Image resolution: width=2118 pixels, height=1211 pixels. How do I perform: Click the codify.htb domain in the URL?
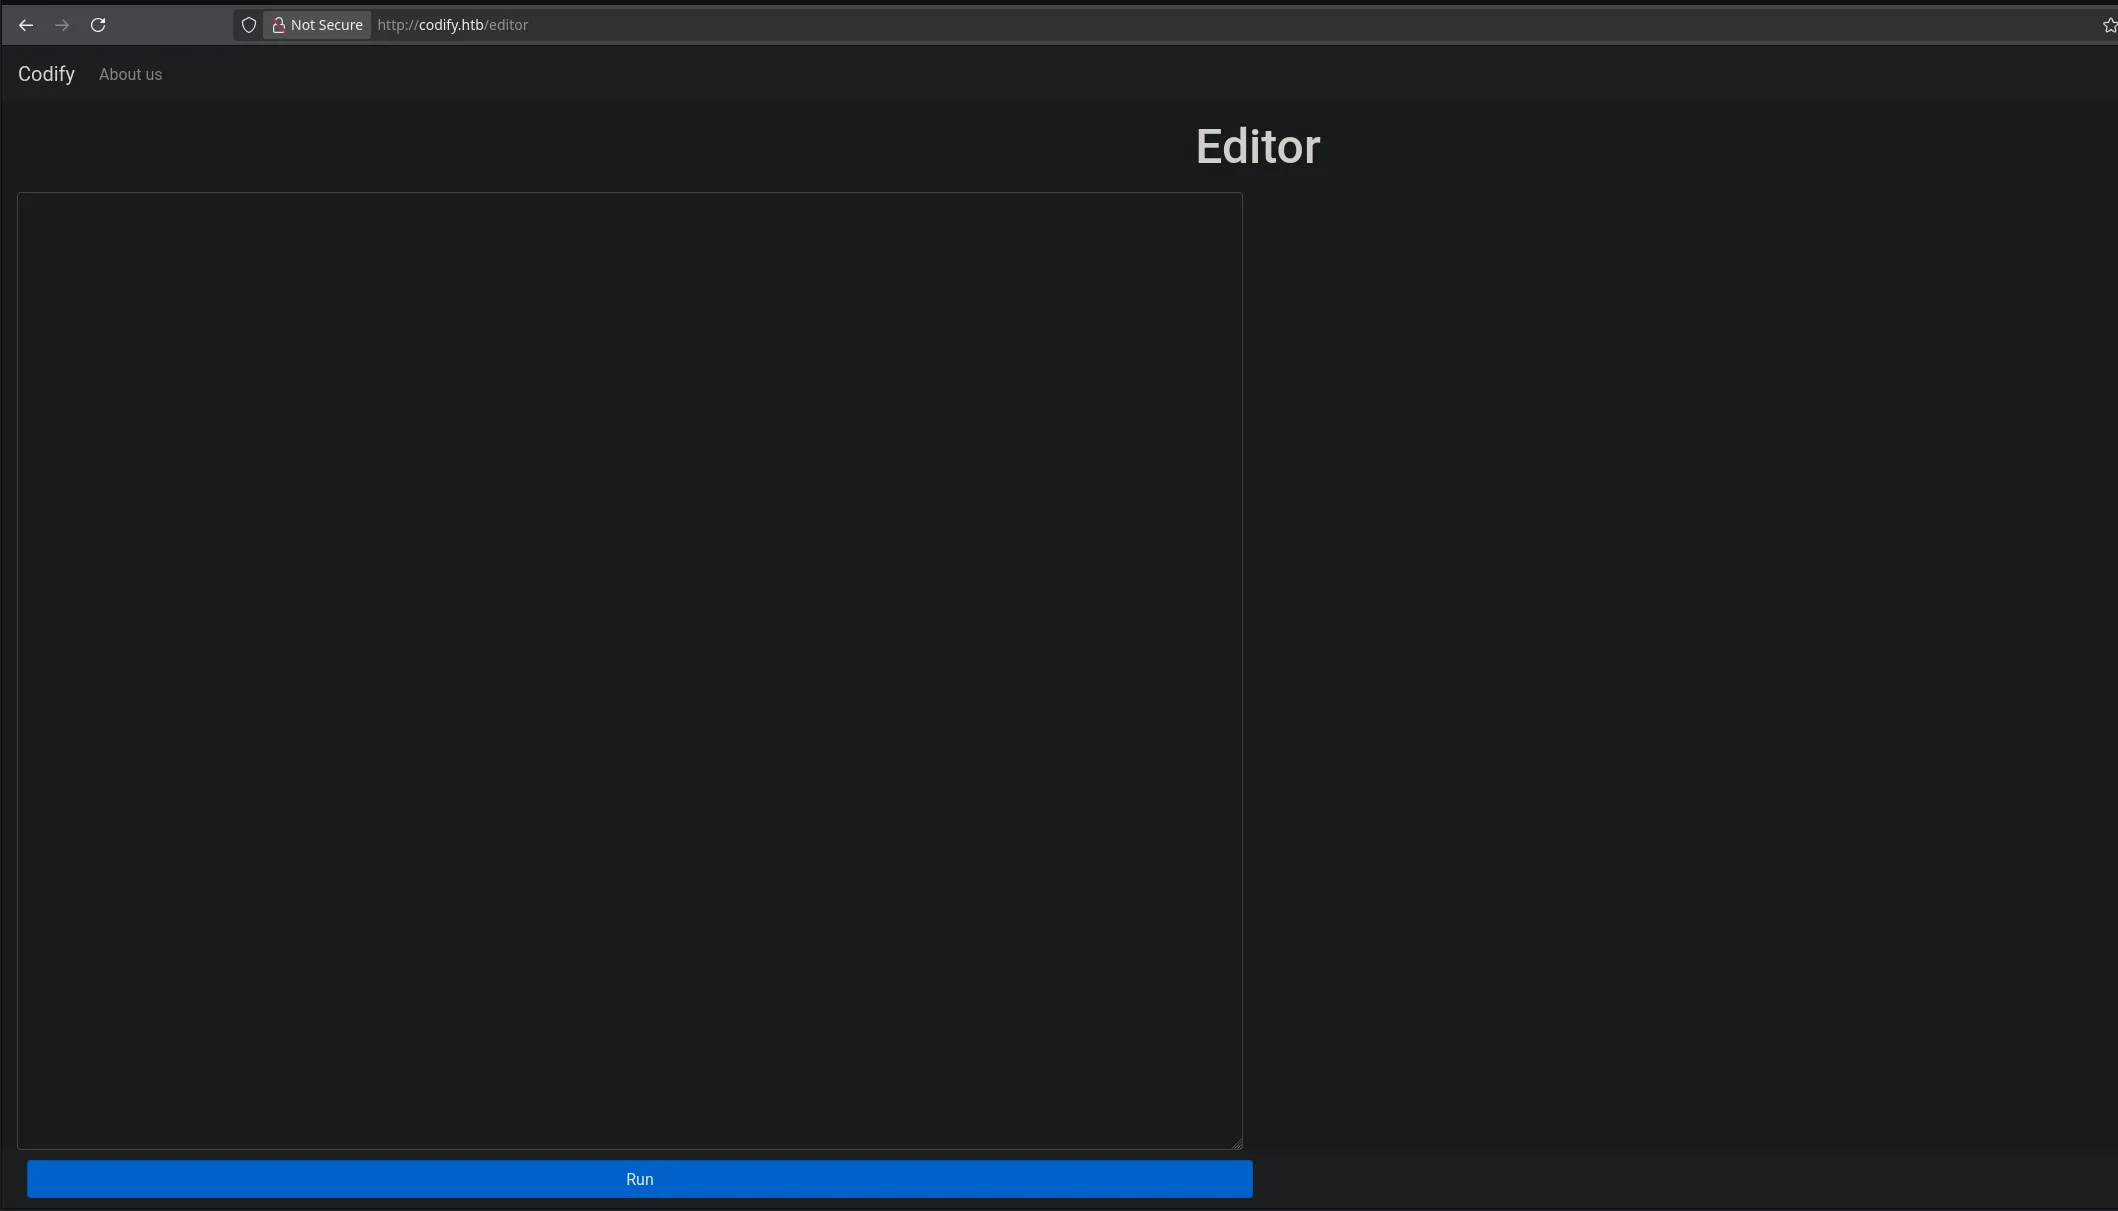click(x=451, y=25)
